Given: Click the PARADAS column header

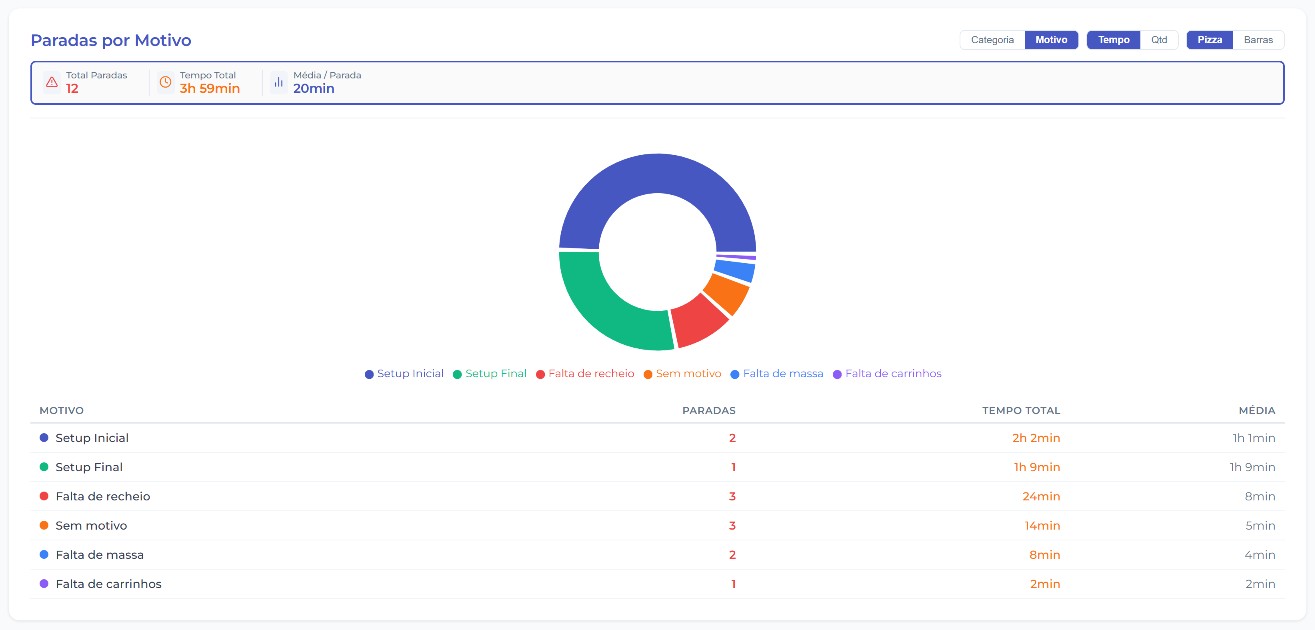Looking at the screenshot, I should click(709, 410).
